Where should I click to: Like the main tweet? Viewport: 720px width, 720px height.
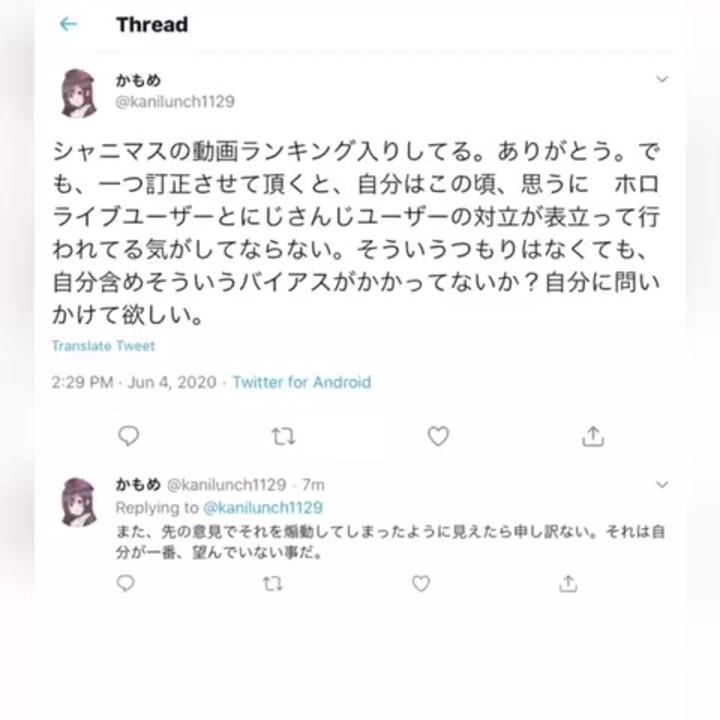pos(438,436)
